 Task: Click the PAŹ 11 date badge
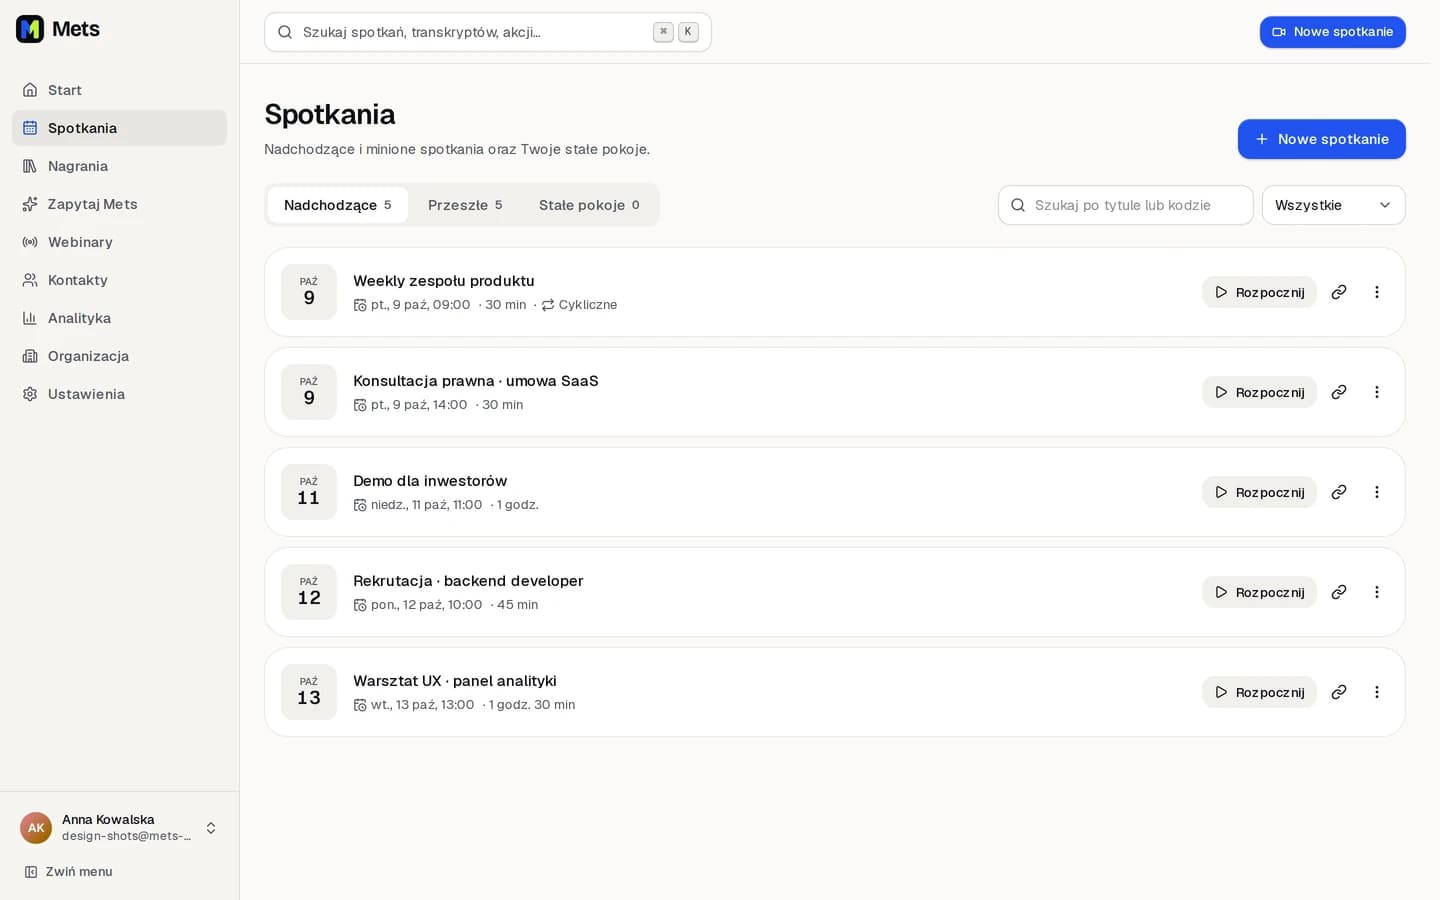309,492
